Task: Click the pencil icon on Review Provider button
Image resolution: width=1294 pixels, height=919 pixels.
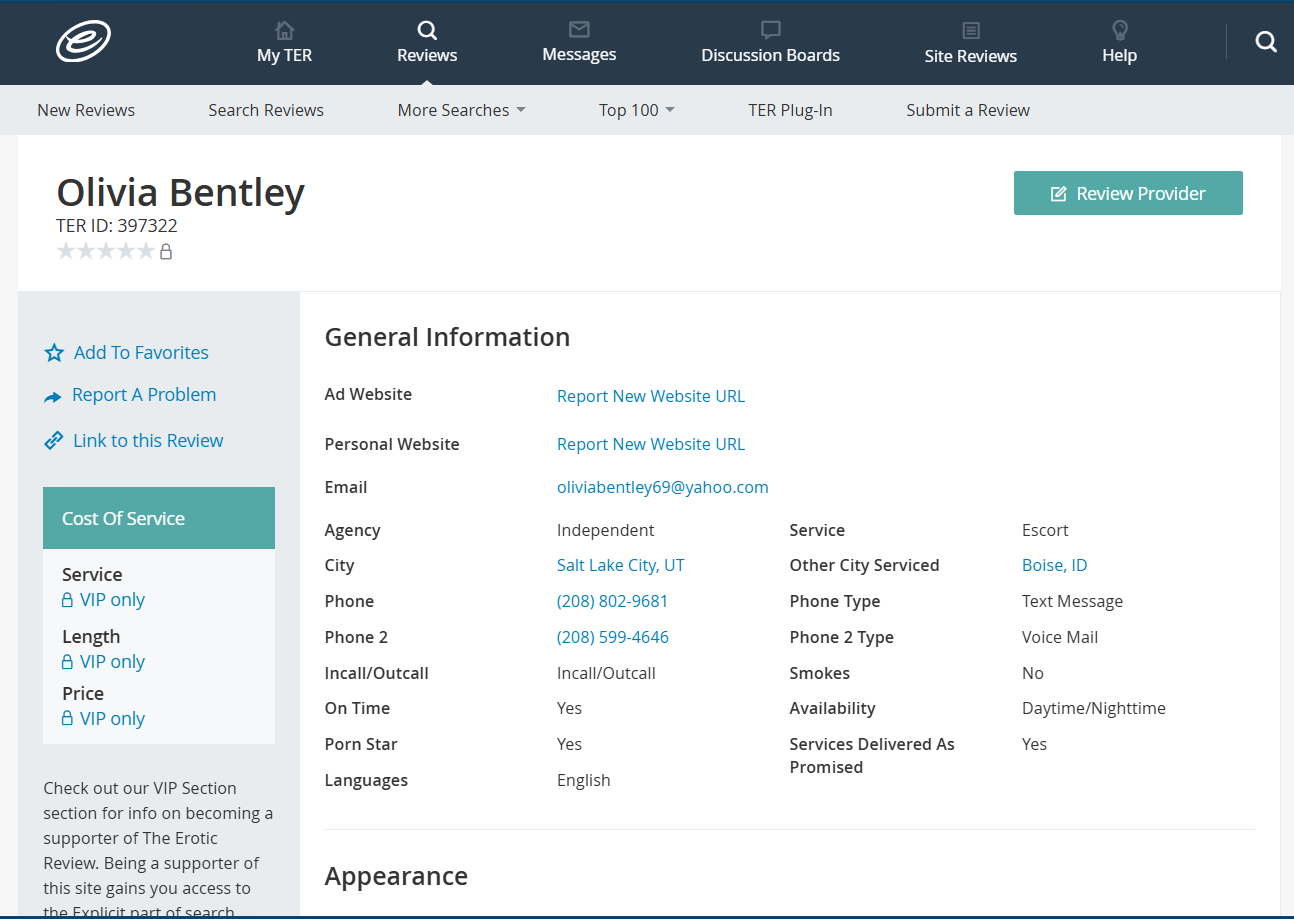Action: [x=1058, y=194]
